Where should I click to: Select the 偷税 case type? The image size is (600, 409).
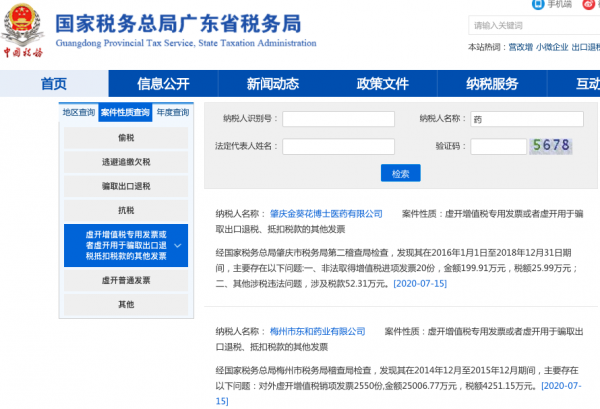point(125,137)
